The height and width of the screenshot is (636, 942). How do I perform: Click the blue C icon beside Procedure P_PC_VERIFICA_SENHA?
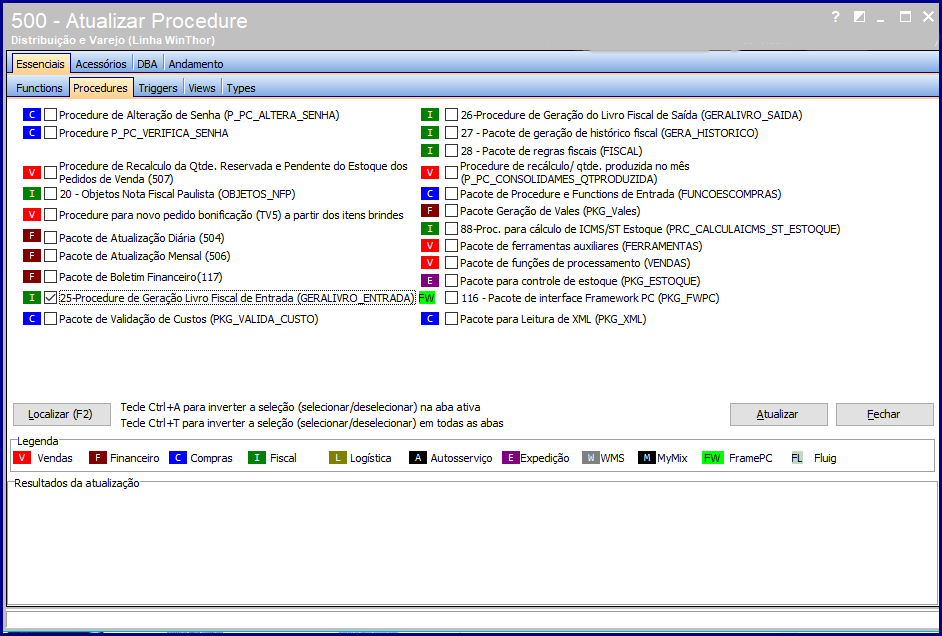[x=32, y=133]
